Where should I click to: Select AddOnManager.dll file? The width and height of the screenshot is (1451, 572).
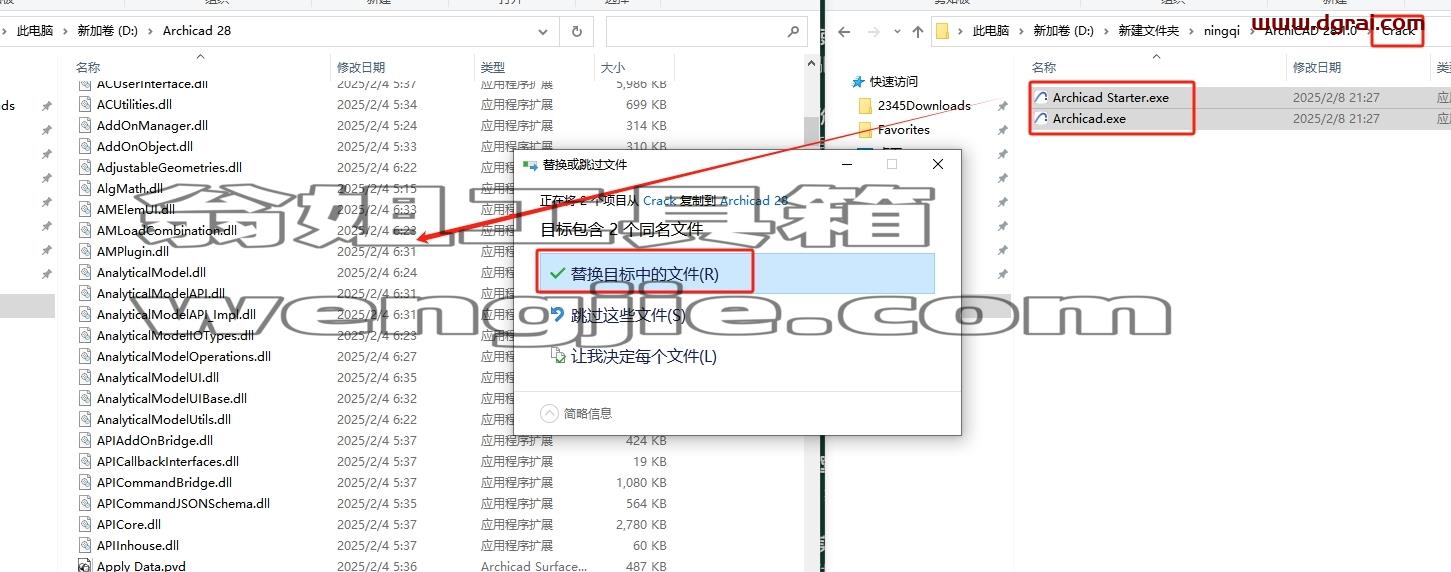pos(152,125)
